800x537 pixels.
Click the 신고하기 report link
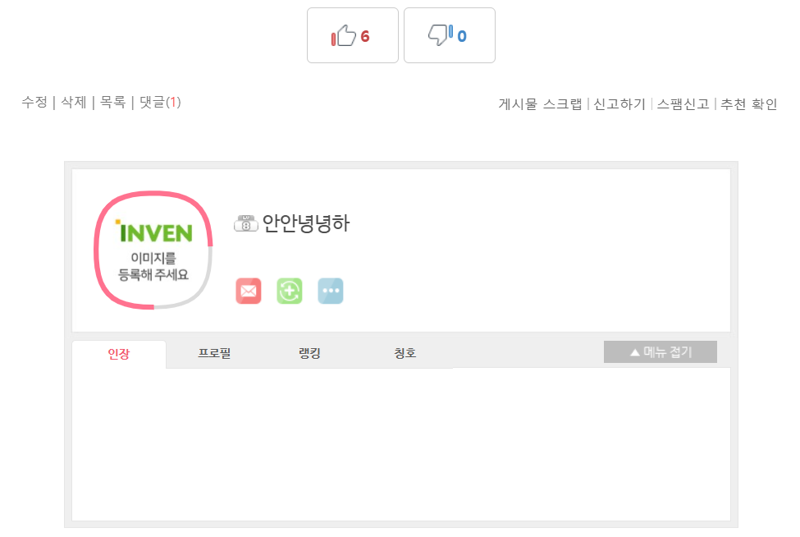(x=619, y=104)
